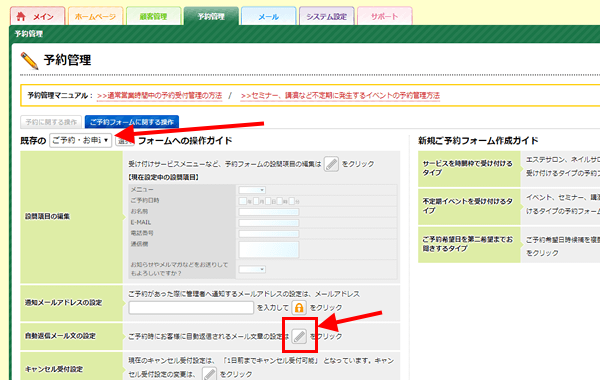Image resolution: width=600 pixels, height=380 pixels.
Task: Go to the システム設定 tab
Action: [326, 16]
